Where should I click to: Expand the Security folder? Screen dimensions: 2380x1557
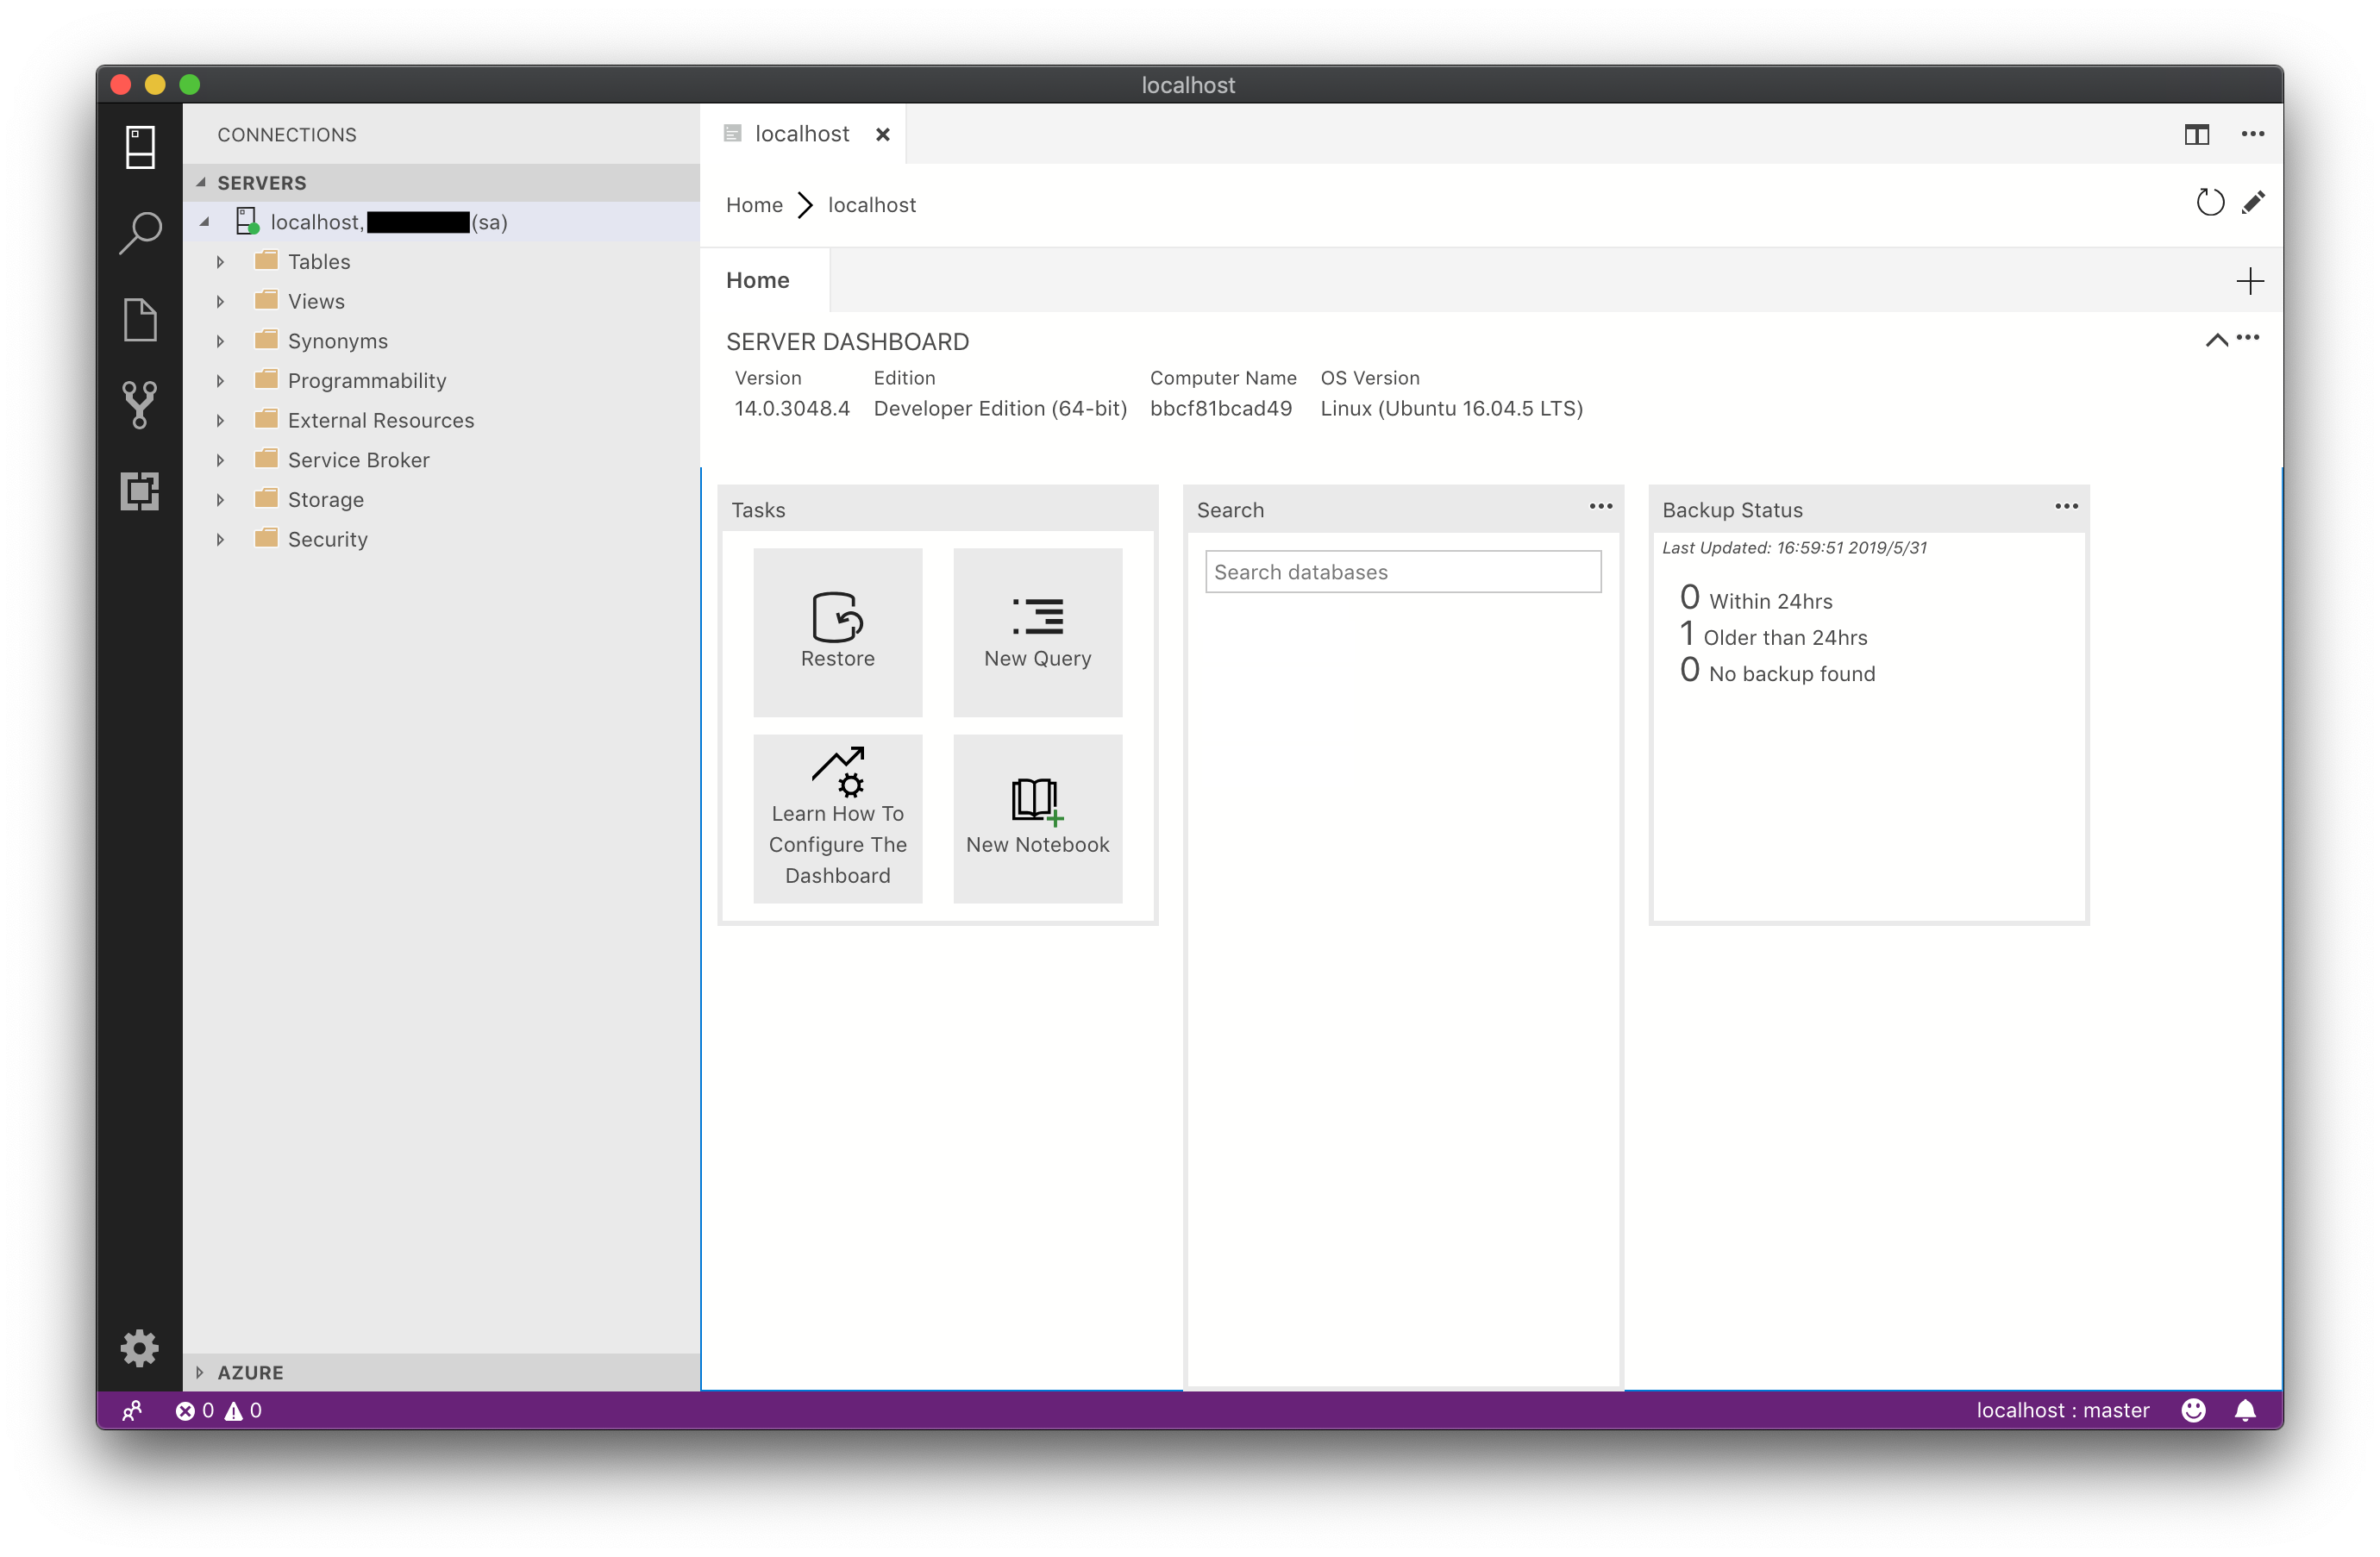(220, 539)
